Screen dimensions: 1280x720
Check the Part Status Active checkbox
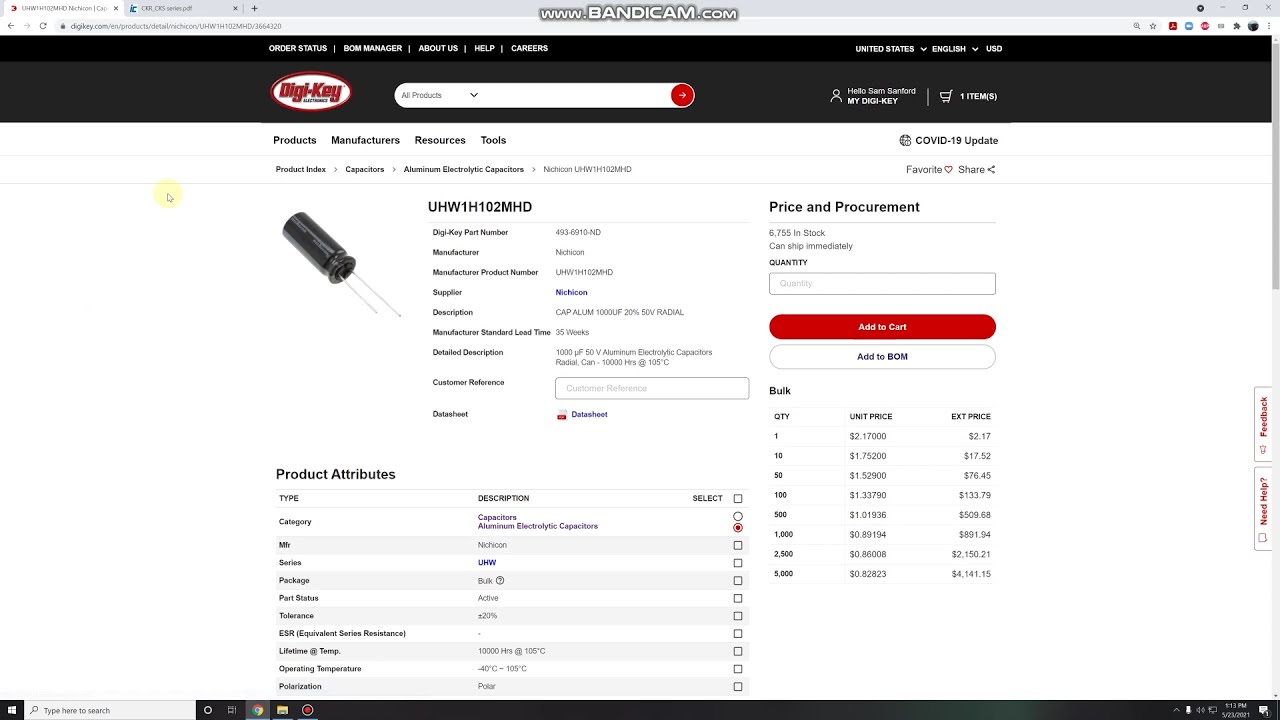[738, 598]
